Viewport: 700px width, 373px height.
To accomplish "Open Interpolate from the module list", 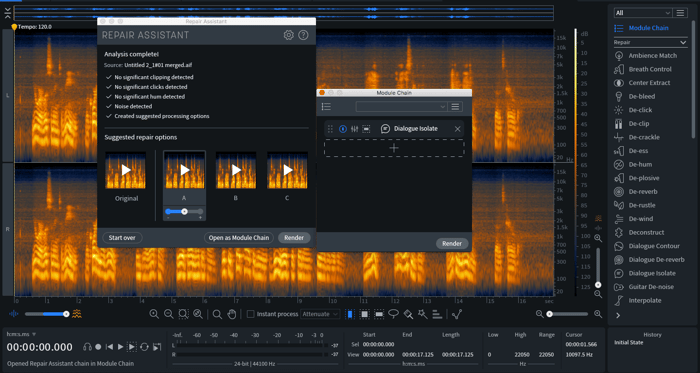I will 645,300.
